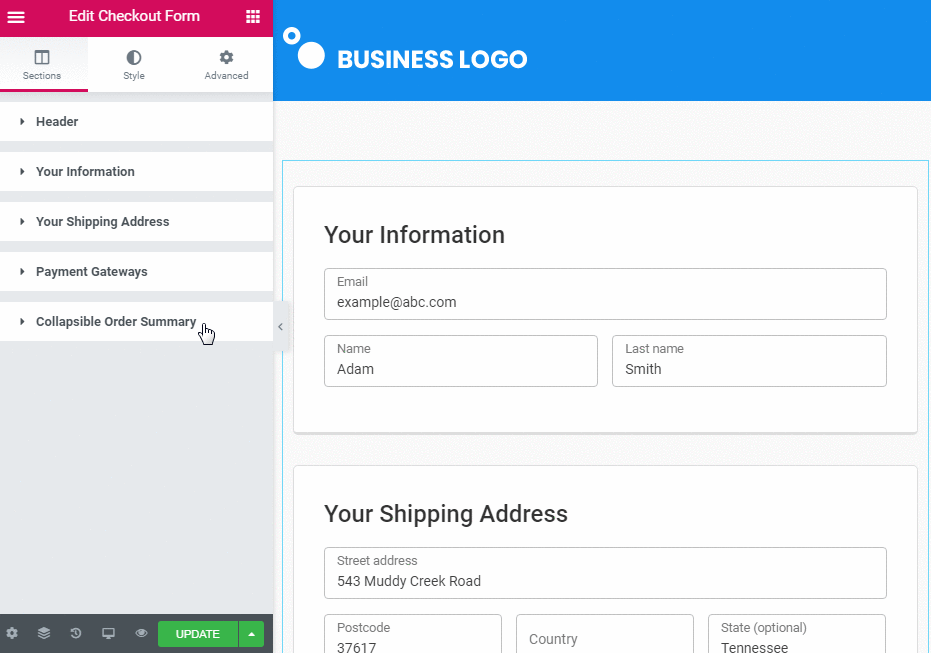The height and width of the screenshot is (653, 931).
Task: Click the State (optional) field
Action: (x=797, y=634)
